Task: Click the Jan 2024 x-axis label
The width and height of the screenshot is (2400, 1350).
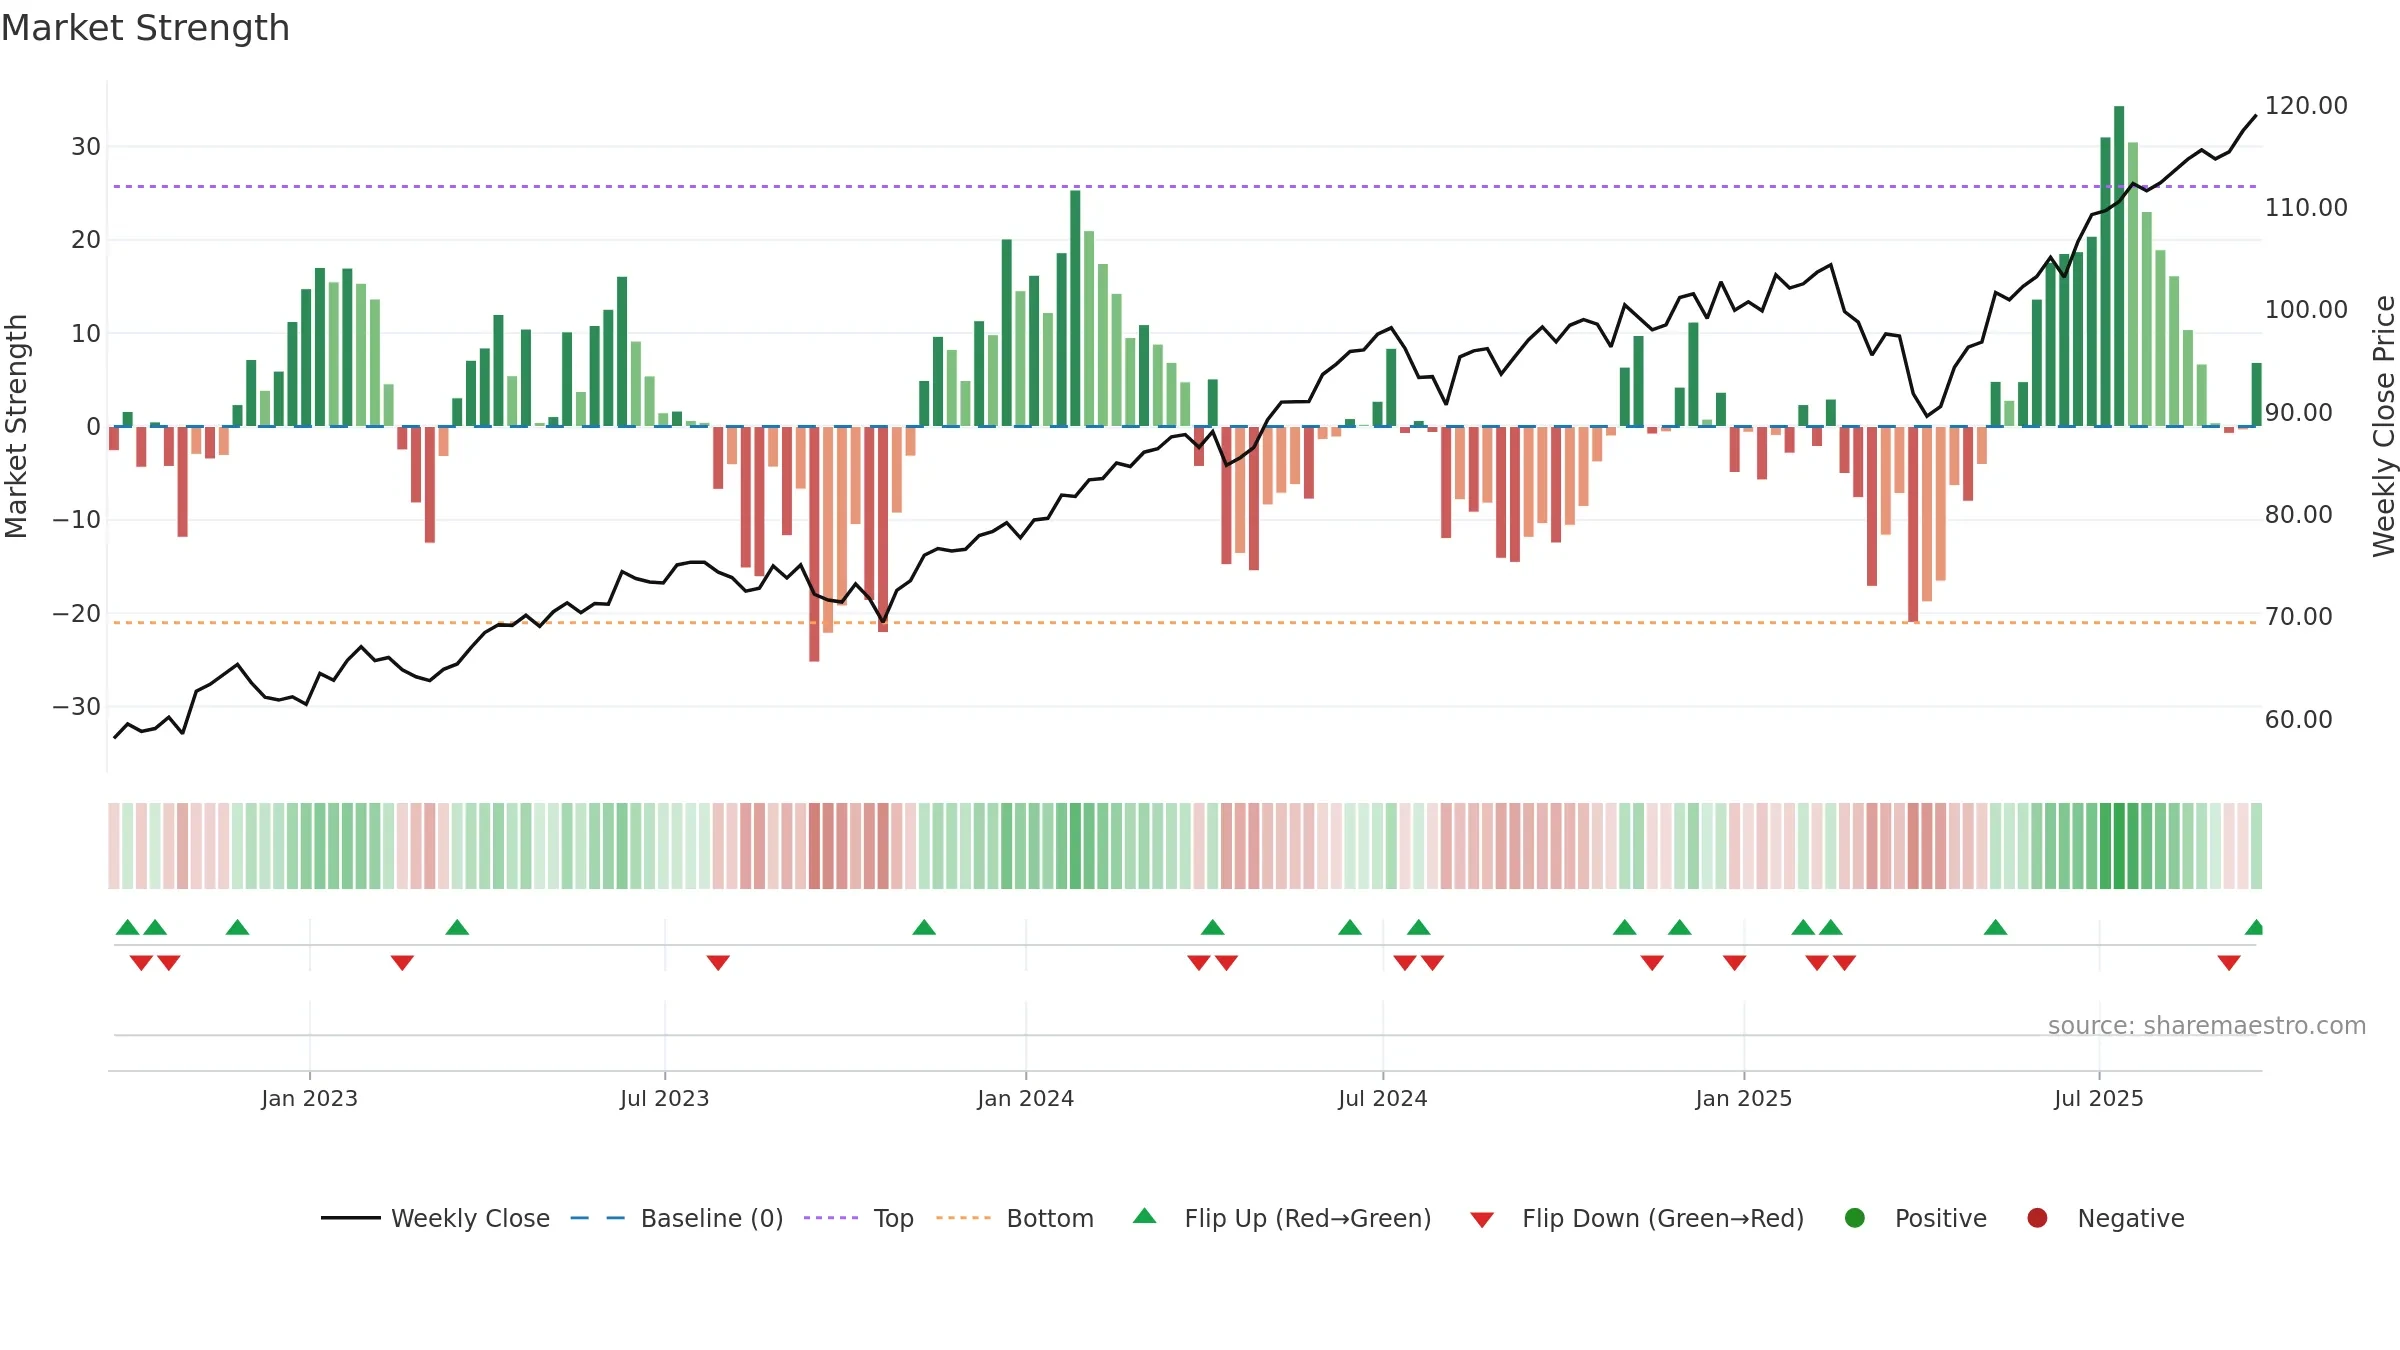Action: tap(1026, 1098)
